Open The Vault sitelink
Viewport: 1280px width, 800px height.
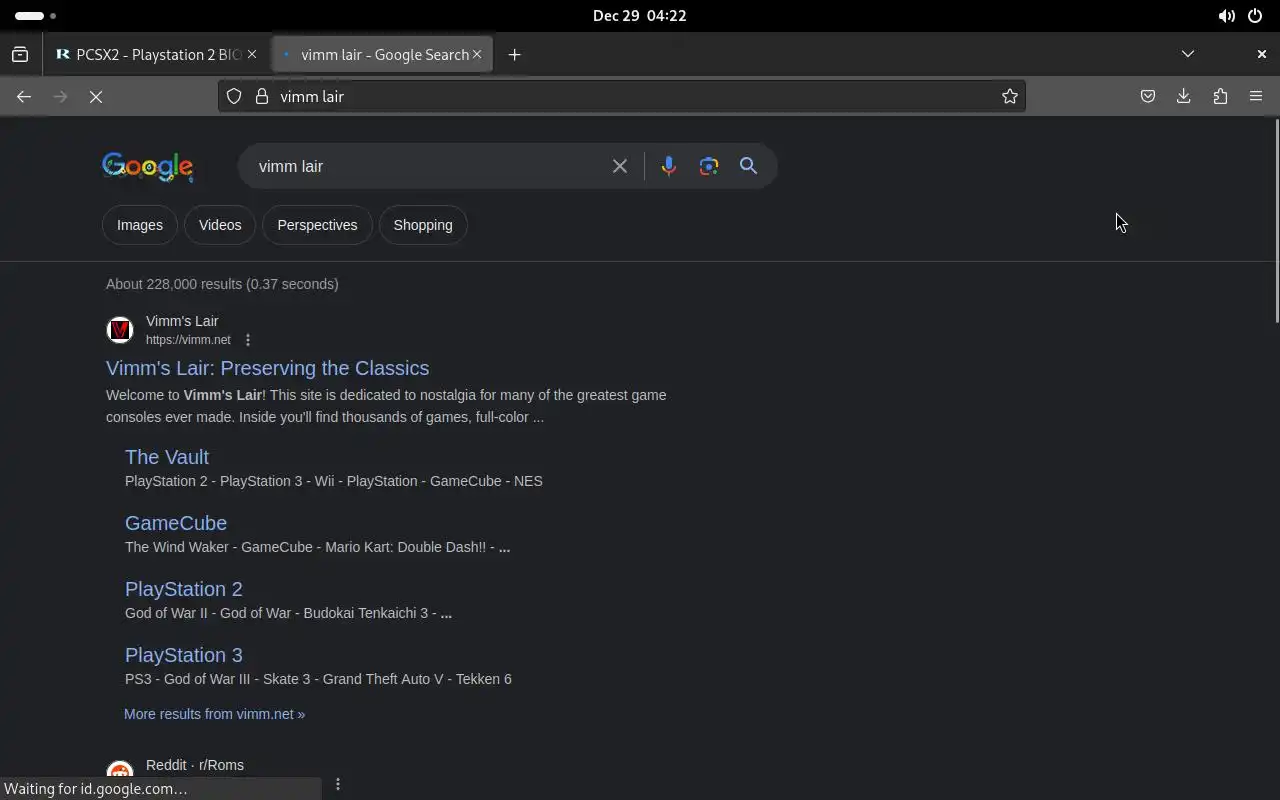coord(167,457)
